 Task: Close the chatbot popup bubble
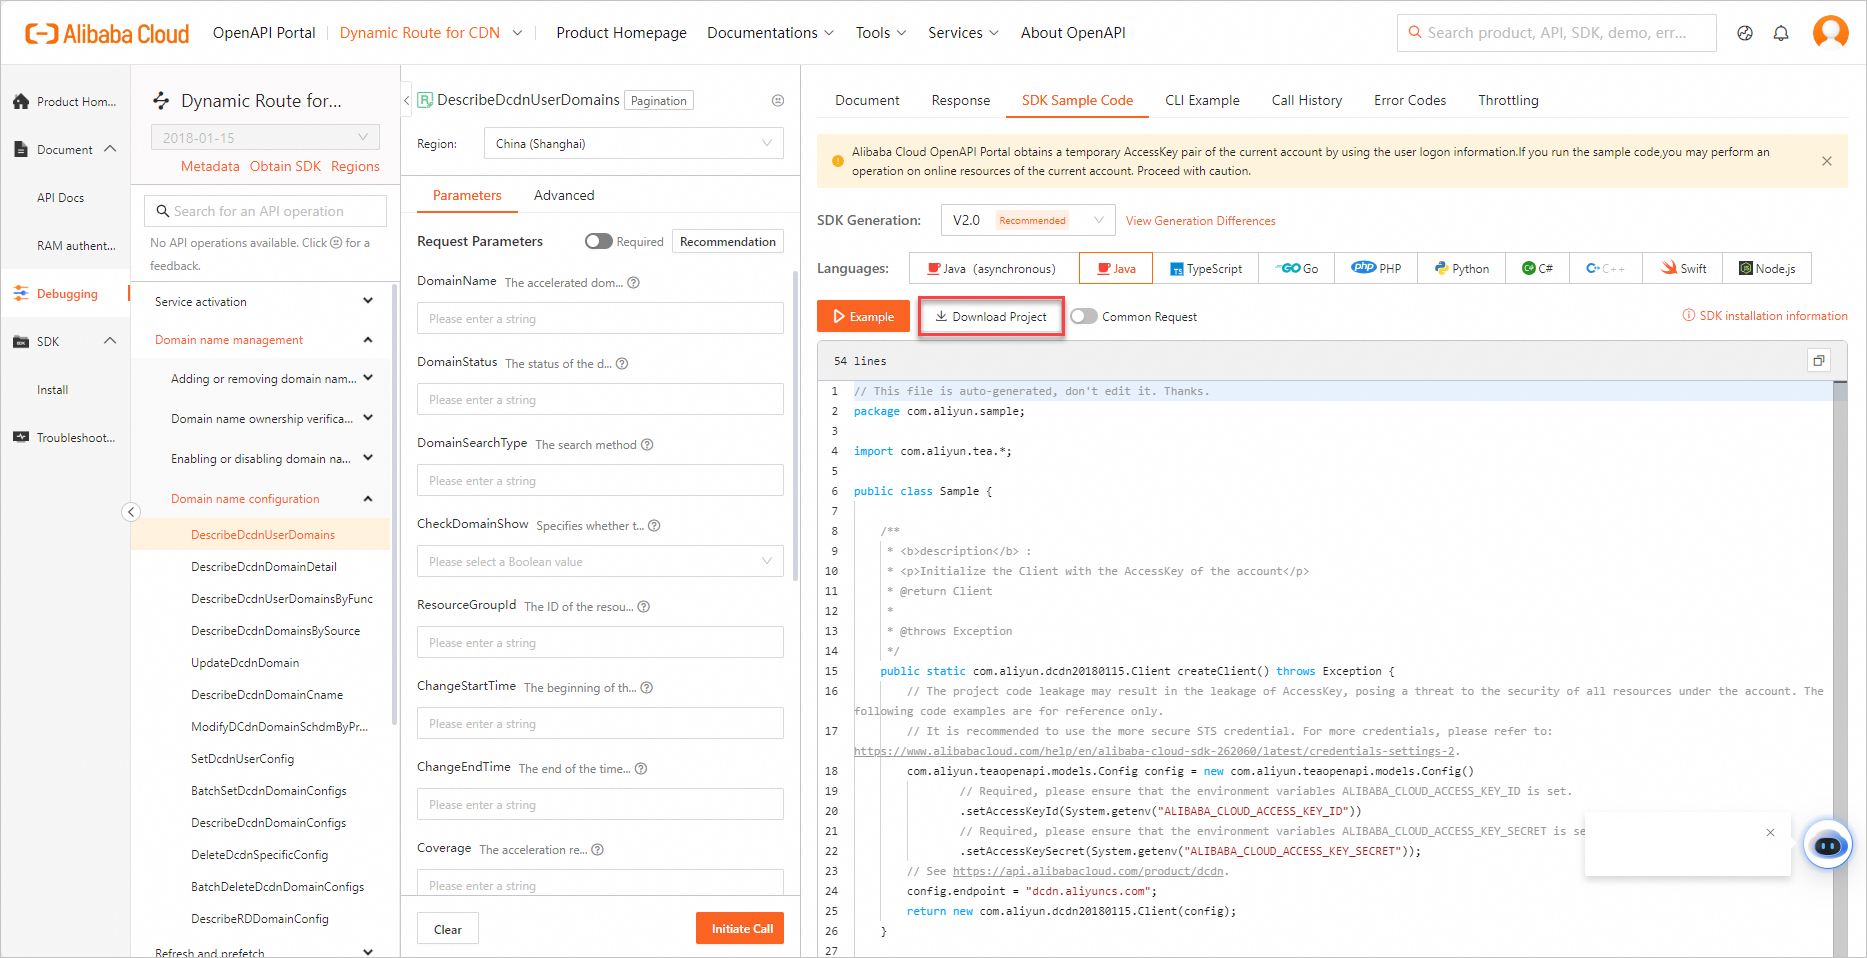[x=1770, y=832]
